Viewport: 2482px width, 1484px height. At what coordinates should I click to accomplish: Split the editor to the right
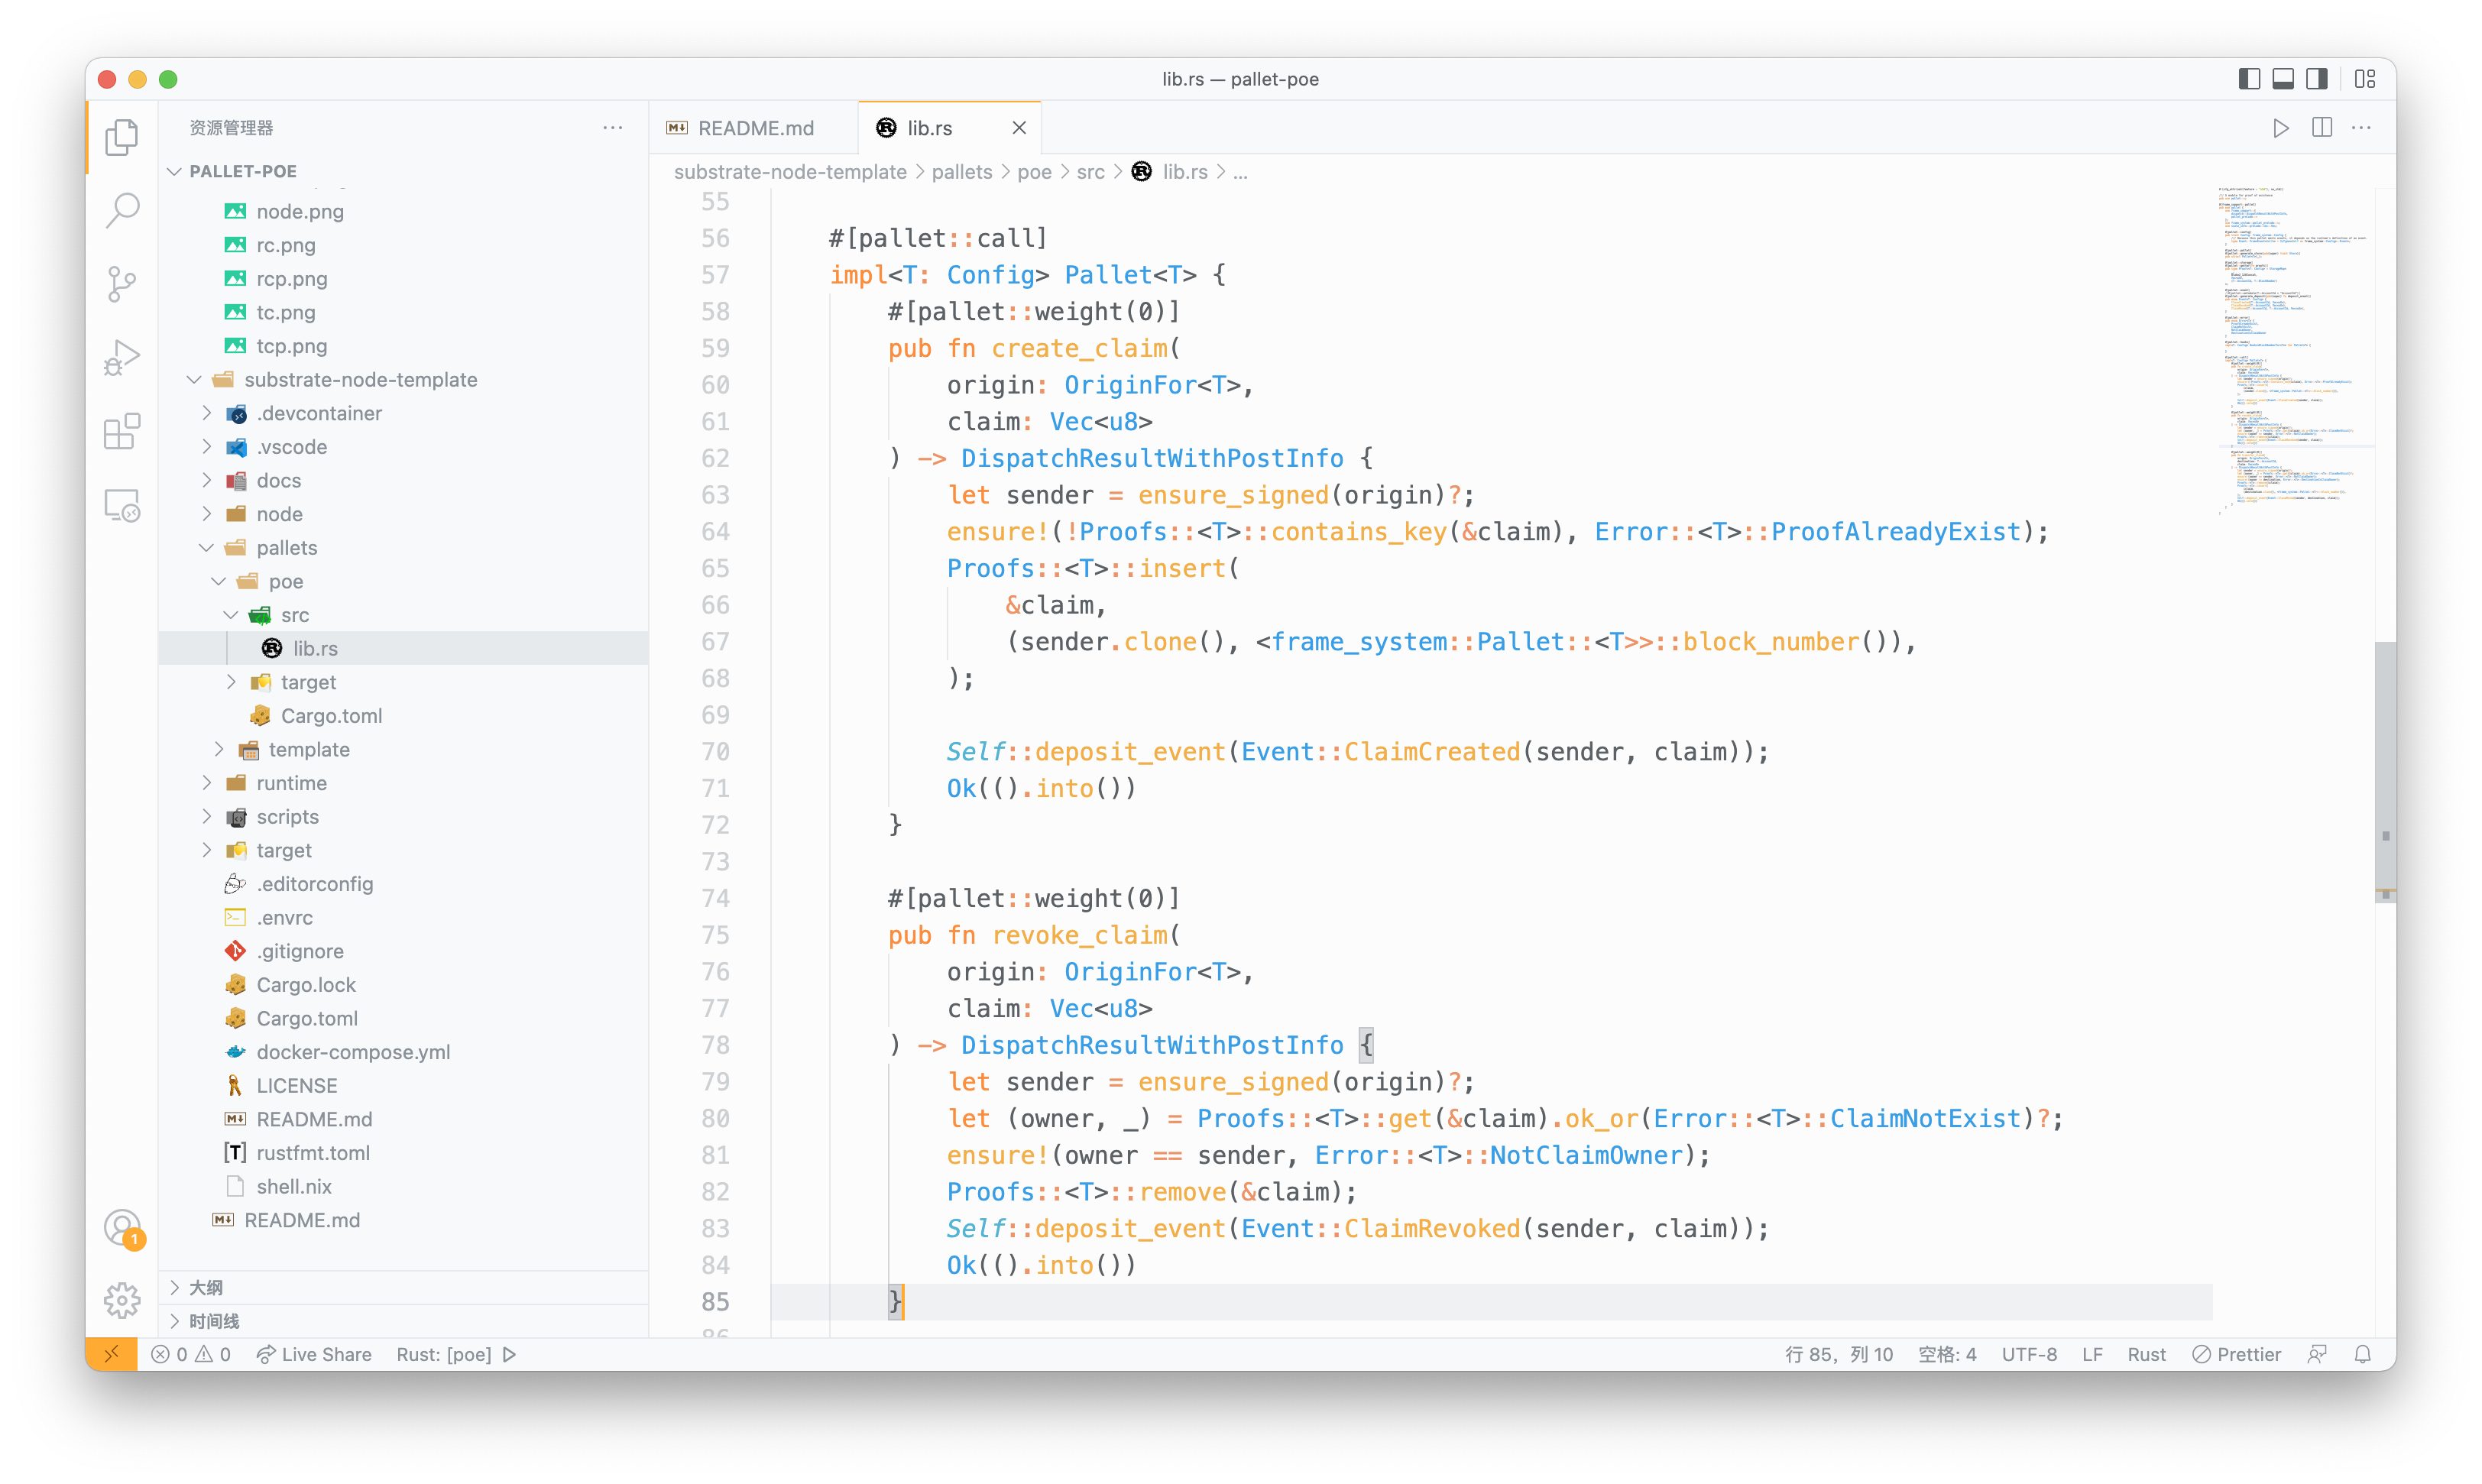(2322, 128)
